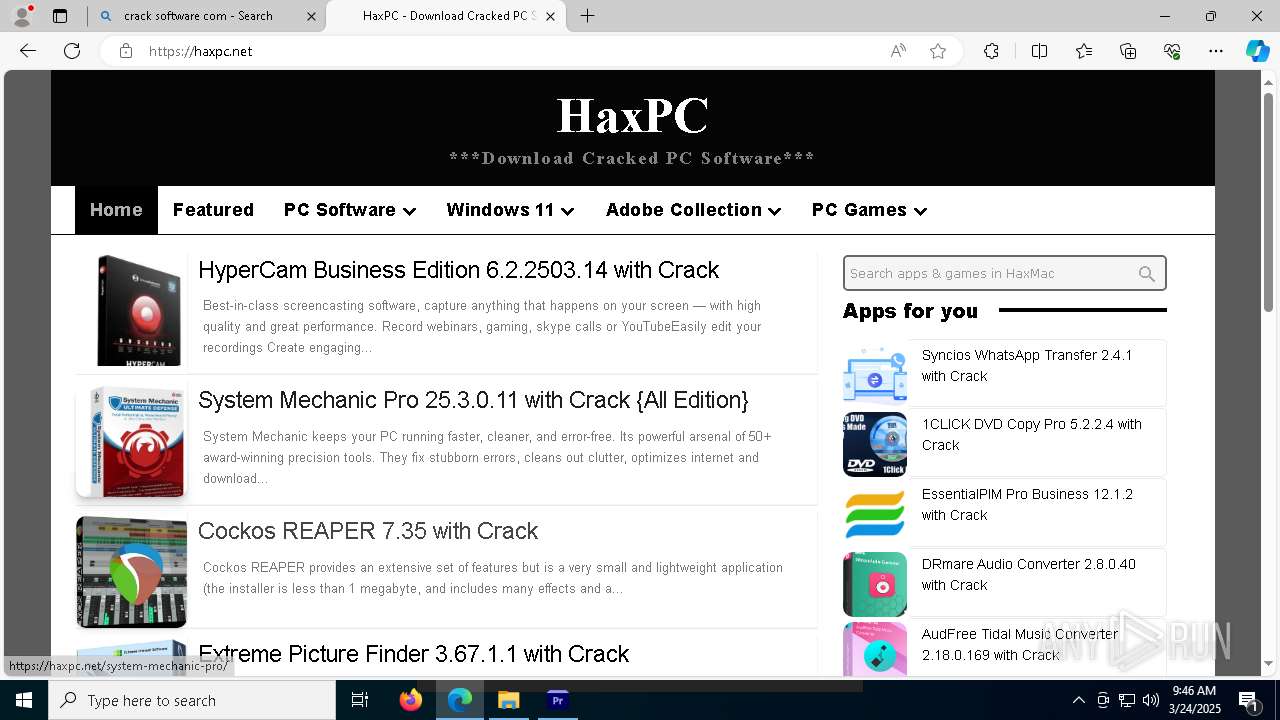Open the Extensions puzzle icon

[991, 51]
